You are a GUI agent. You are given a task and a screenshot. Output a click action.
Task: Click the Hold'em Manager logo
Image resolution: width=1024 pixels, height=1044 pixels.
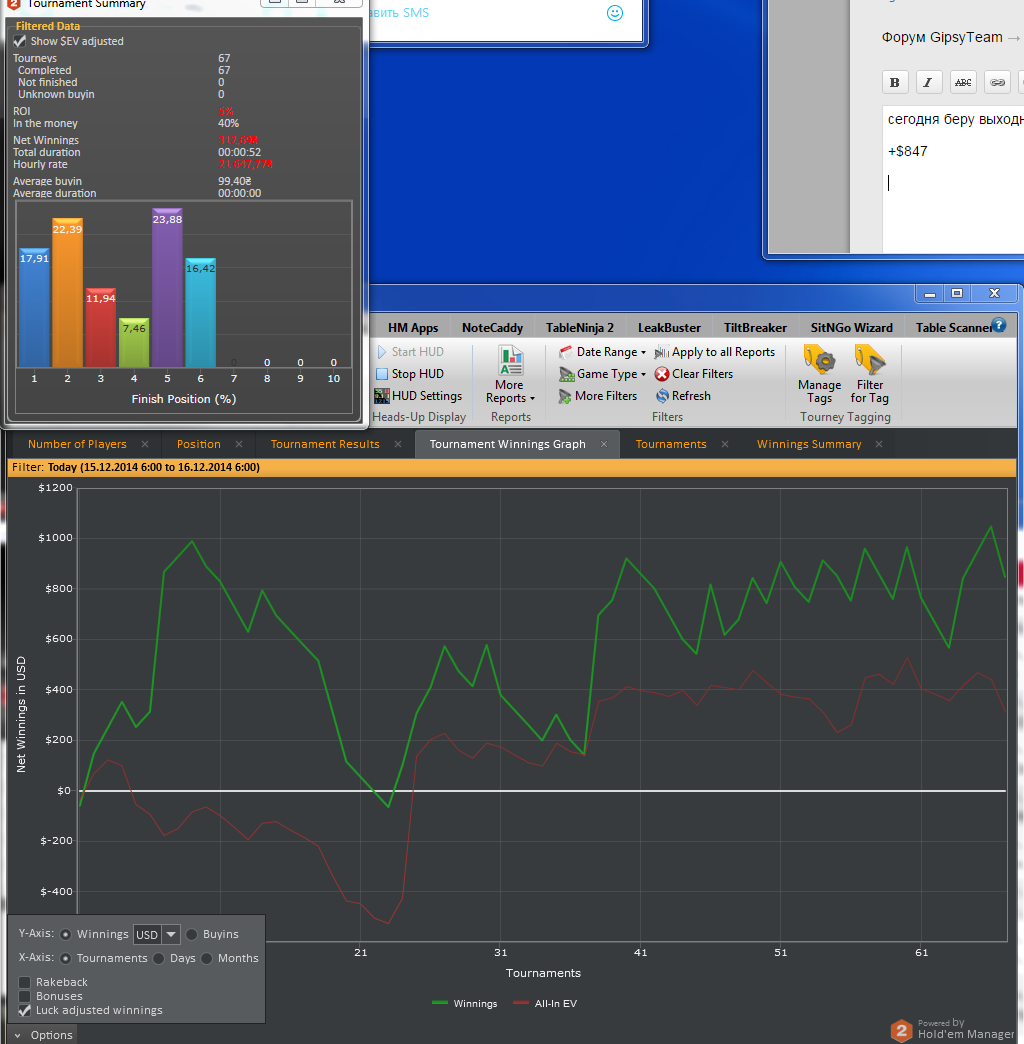pos(901,1031)
